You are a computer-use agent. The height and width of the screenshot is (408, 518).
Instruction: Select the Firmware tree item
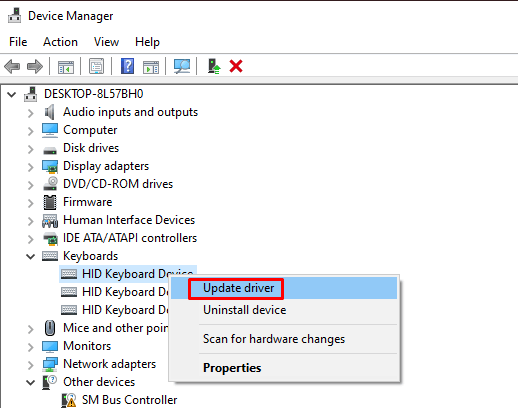[88, 202]
